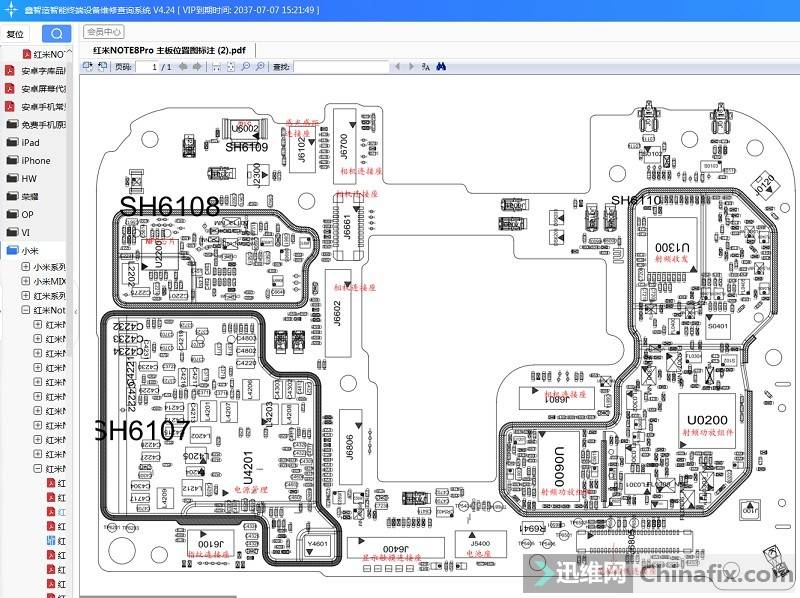Click the find previous result arrow
This screenshot has height=598, width=800.
pos(398,67)
